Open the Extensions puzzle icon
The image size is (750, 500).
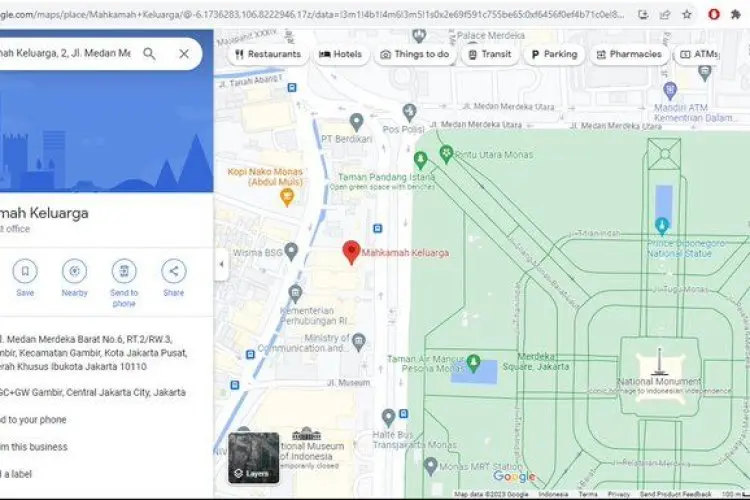tap(736, 14)
